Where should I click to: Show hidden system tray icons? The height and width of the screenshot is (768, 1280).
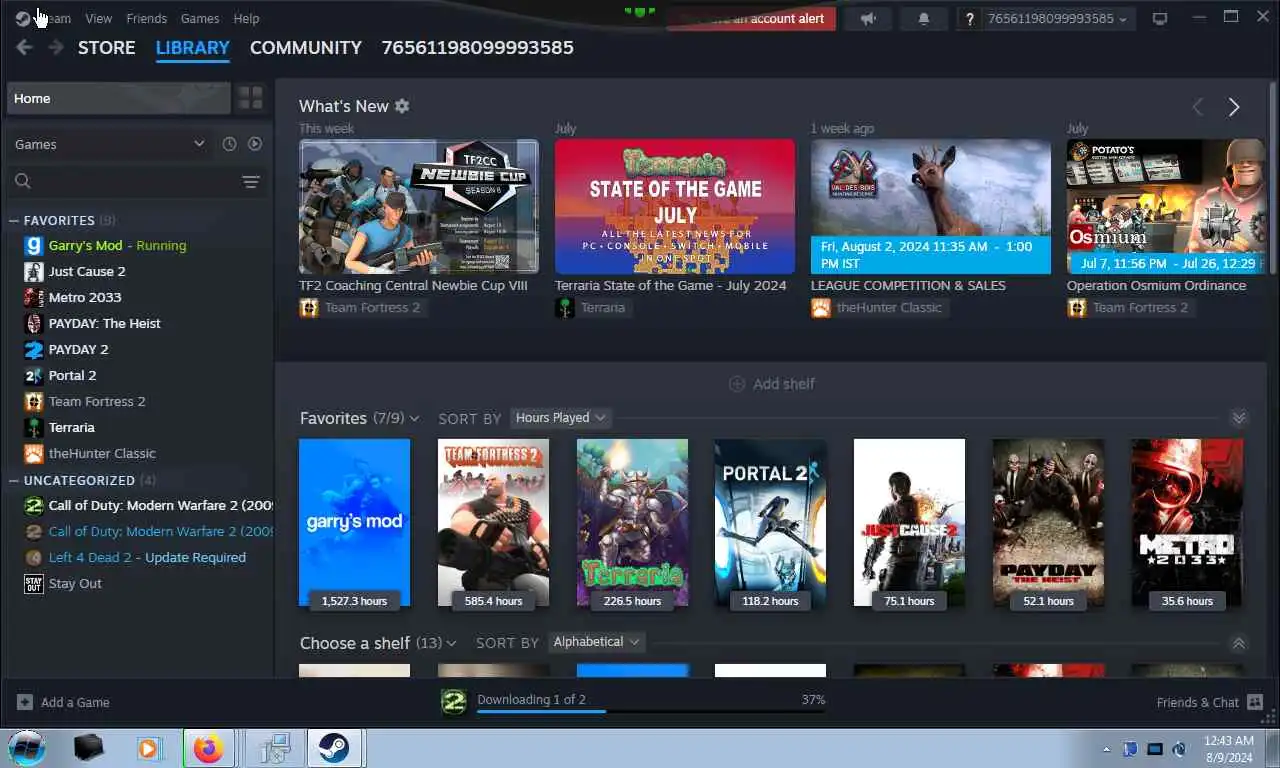[1106, 749]
